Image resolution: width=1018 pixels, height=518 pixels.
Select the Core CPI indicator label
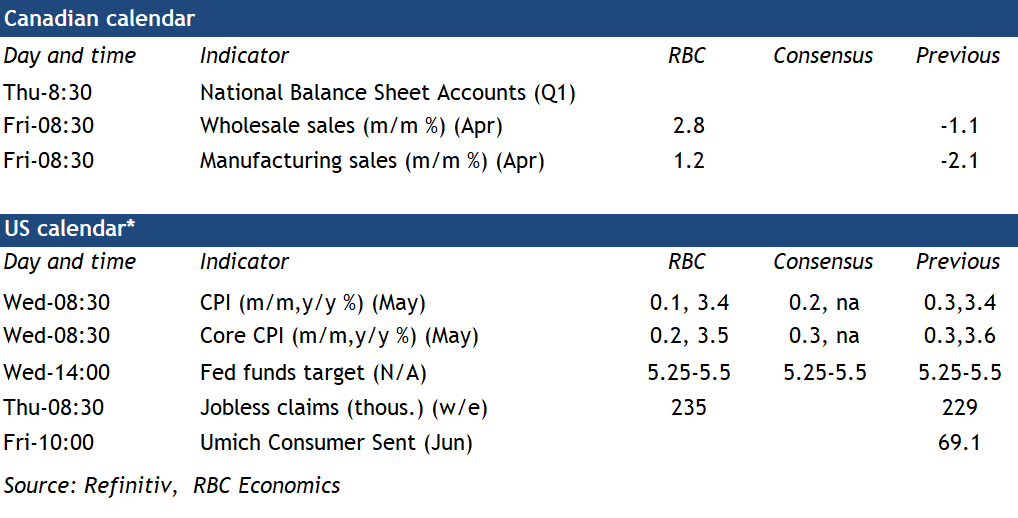(339, 335)
